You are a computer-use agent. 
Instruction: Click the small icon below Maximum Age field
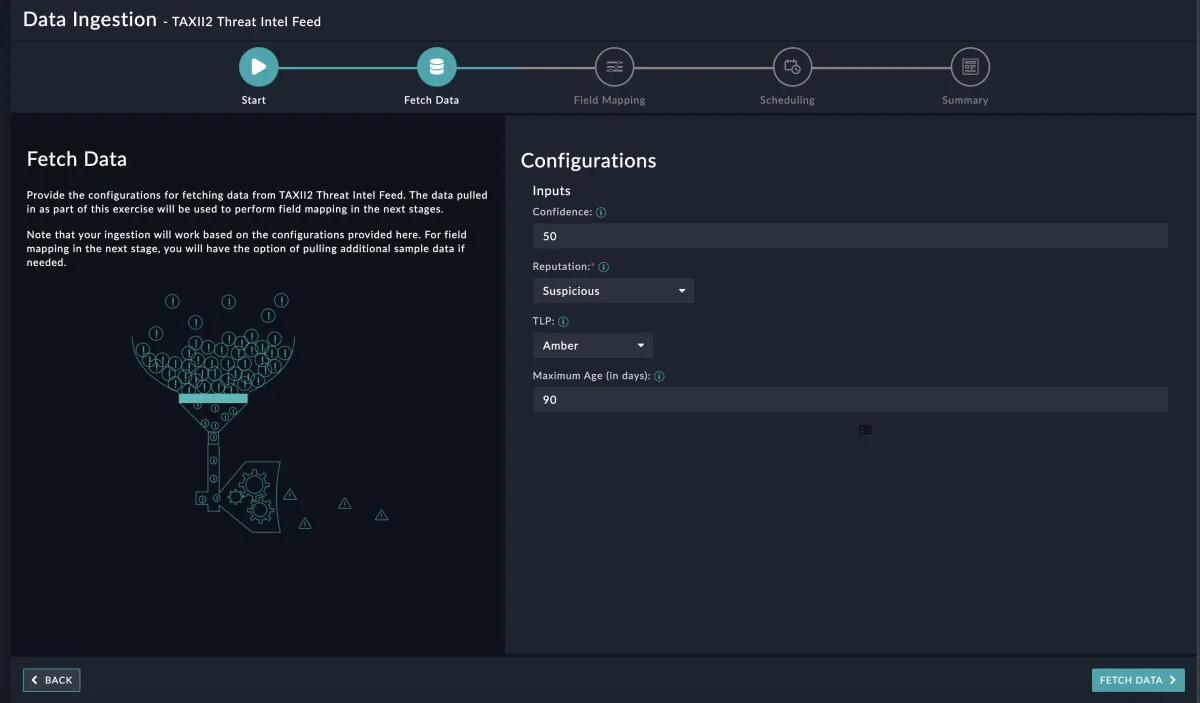[x=865, y=430]
